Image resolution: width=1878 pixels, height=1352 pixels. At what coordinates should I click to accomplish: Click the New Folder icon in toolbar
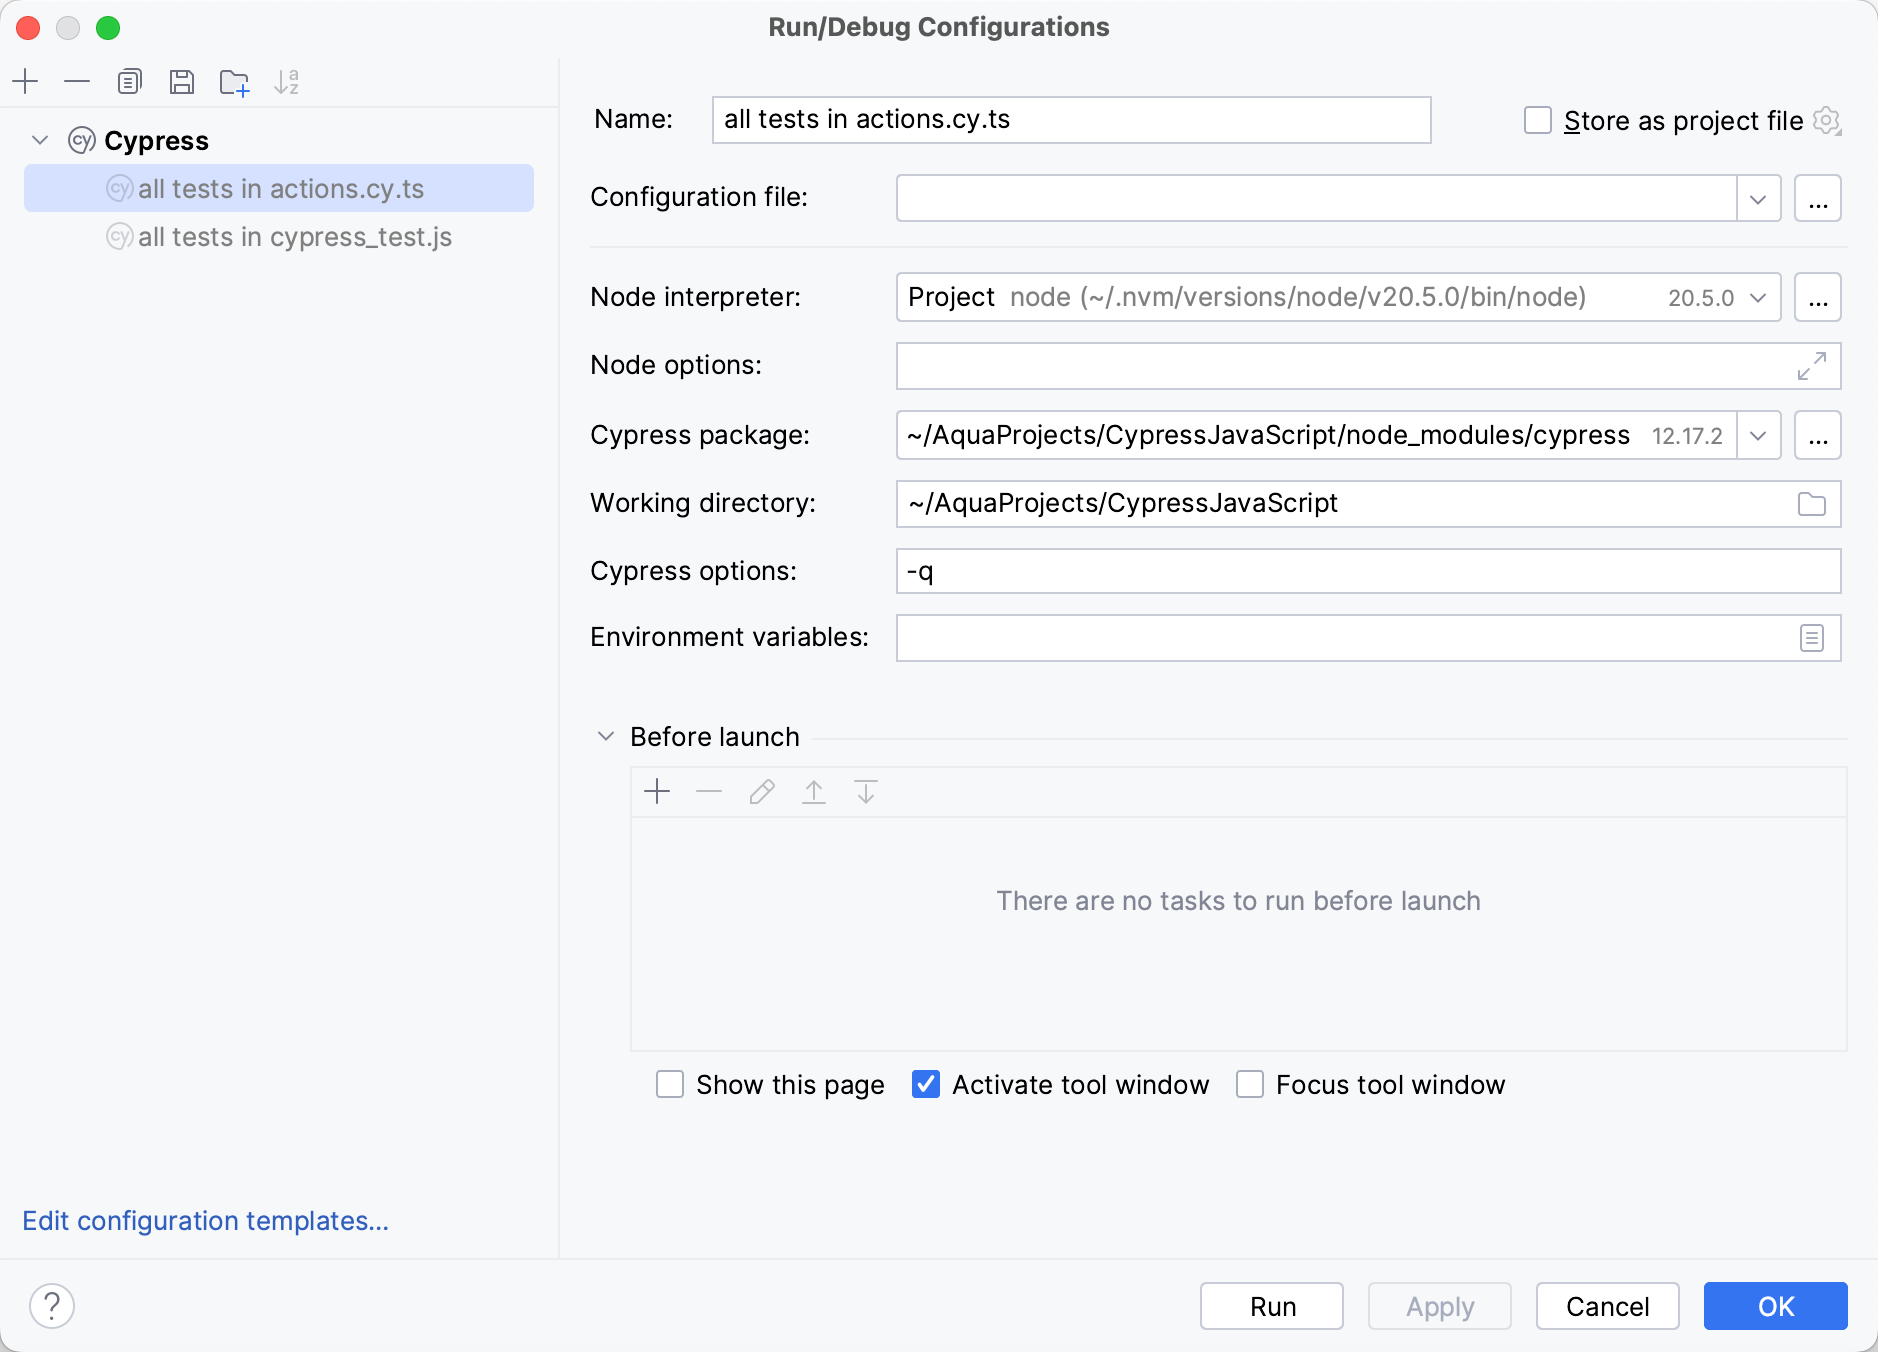click(x=234, y=82)
